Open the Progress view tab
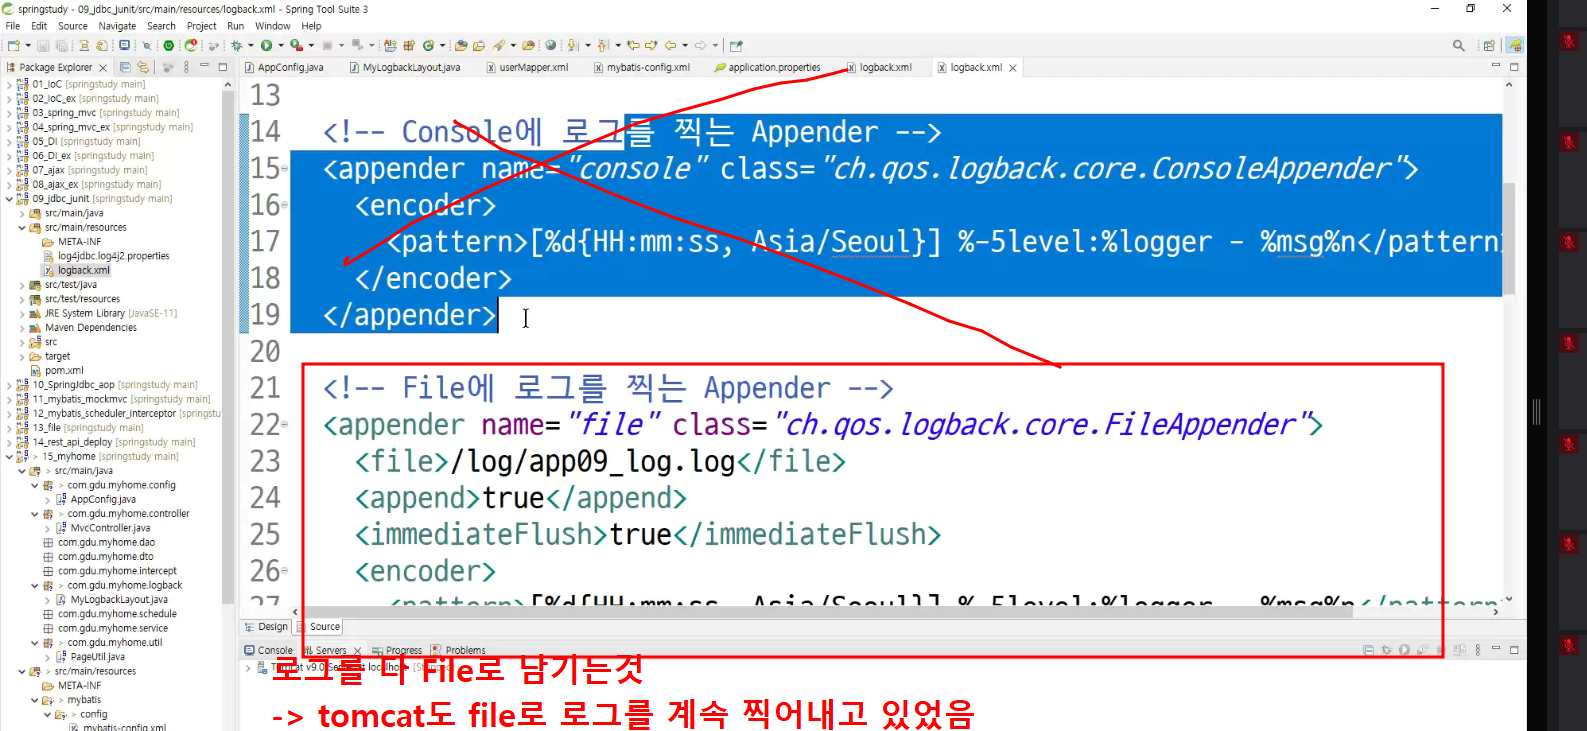 pyautogui.click(x=397, y=650)
